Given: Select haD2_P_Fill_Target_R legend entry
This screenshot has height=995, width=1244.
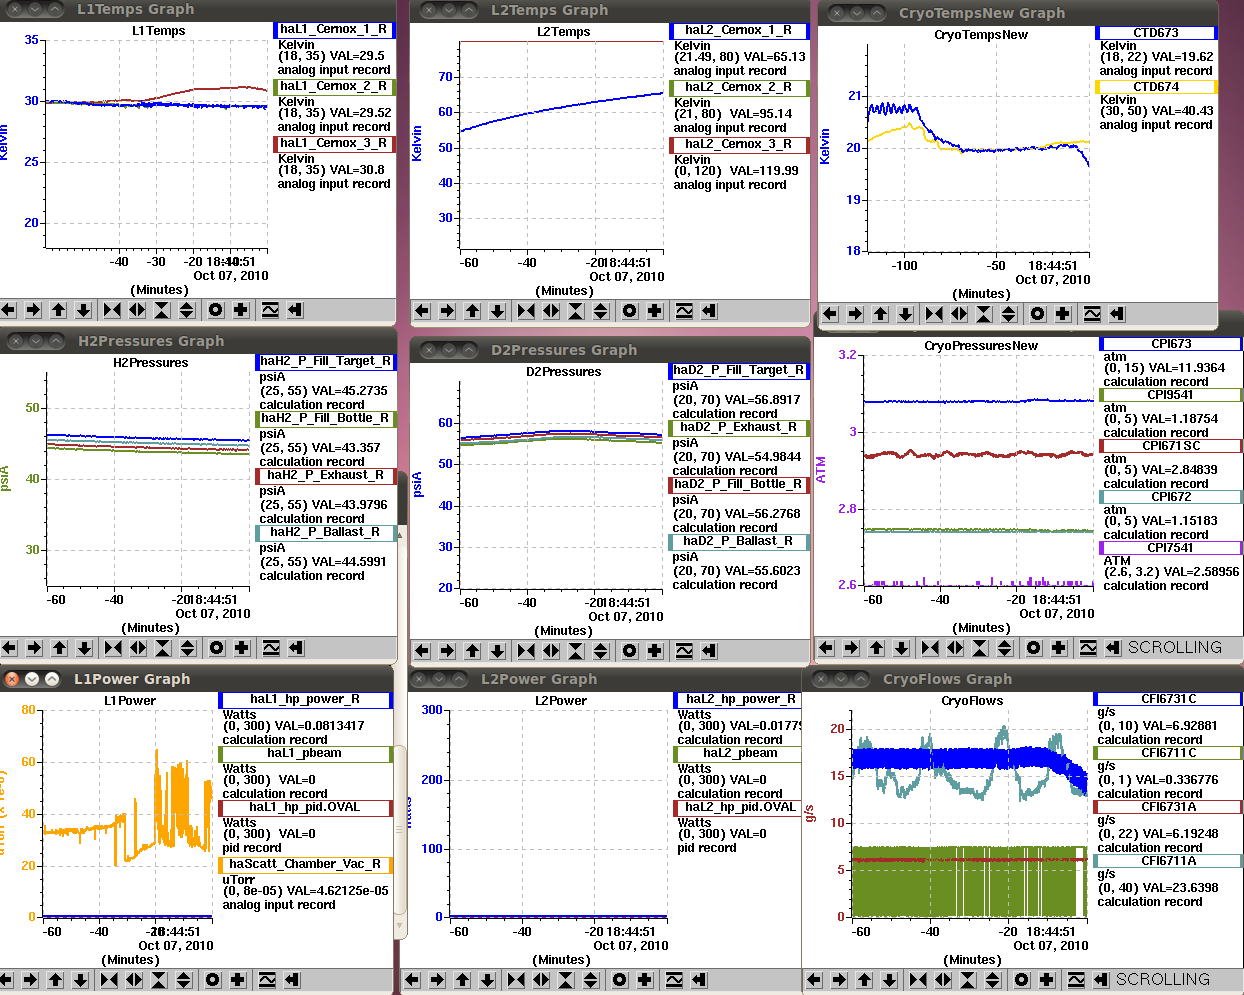Looking at the screenshot, I should (739, 371).
